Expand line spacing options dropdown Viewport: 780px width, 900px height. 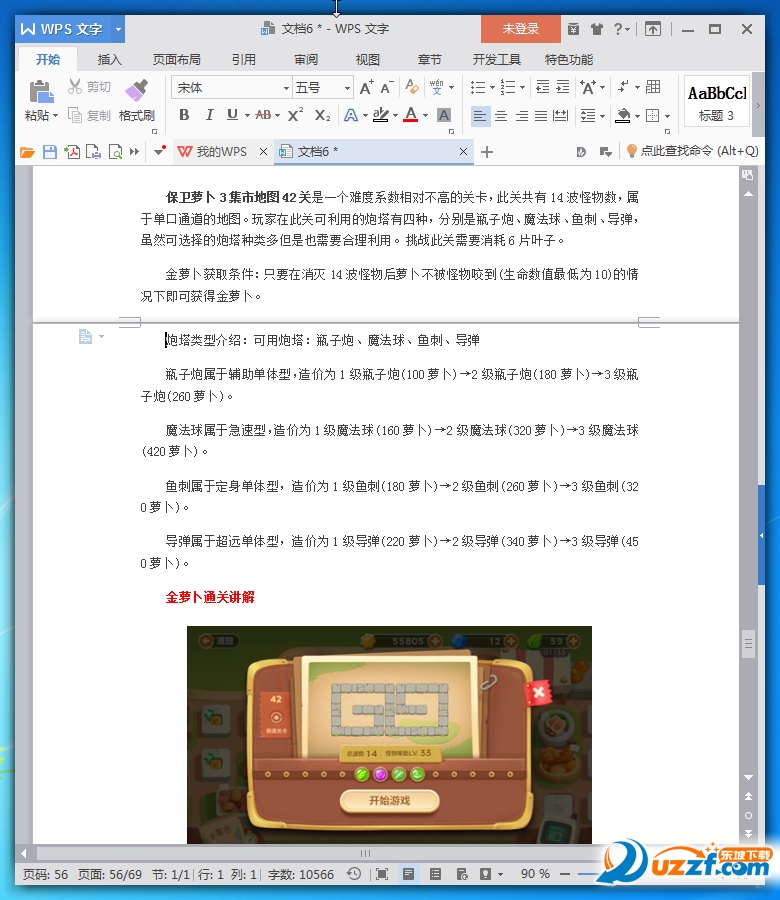[x=603, y=116]
